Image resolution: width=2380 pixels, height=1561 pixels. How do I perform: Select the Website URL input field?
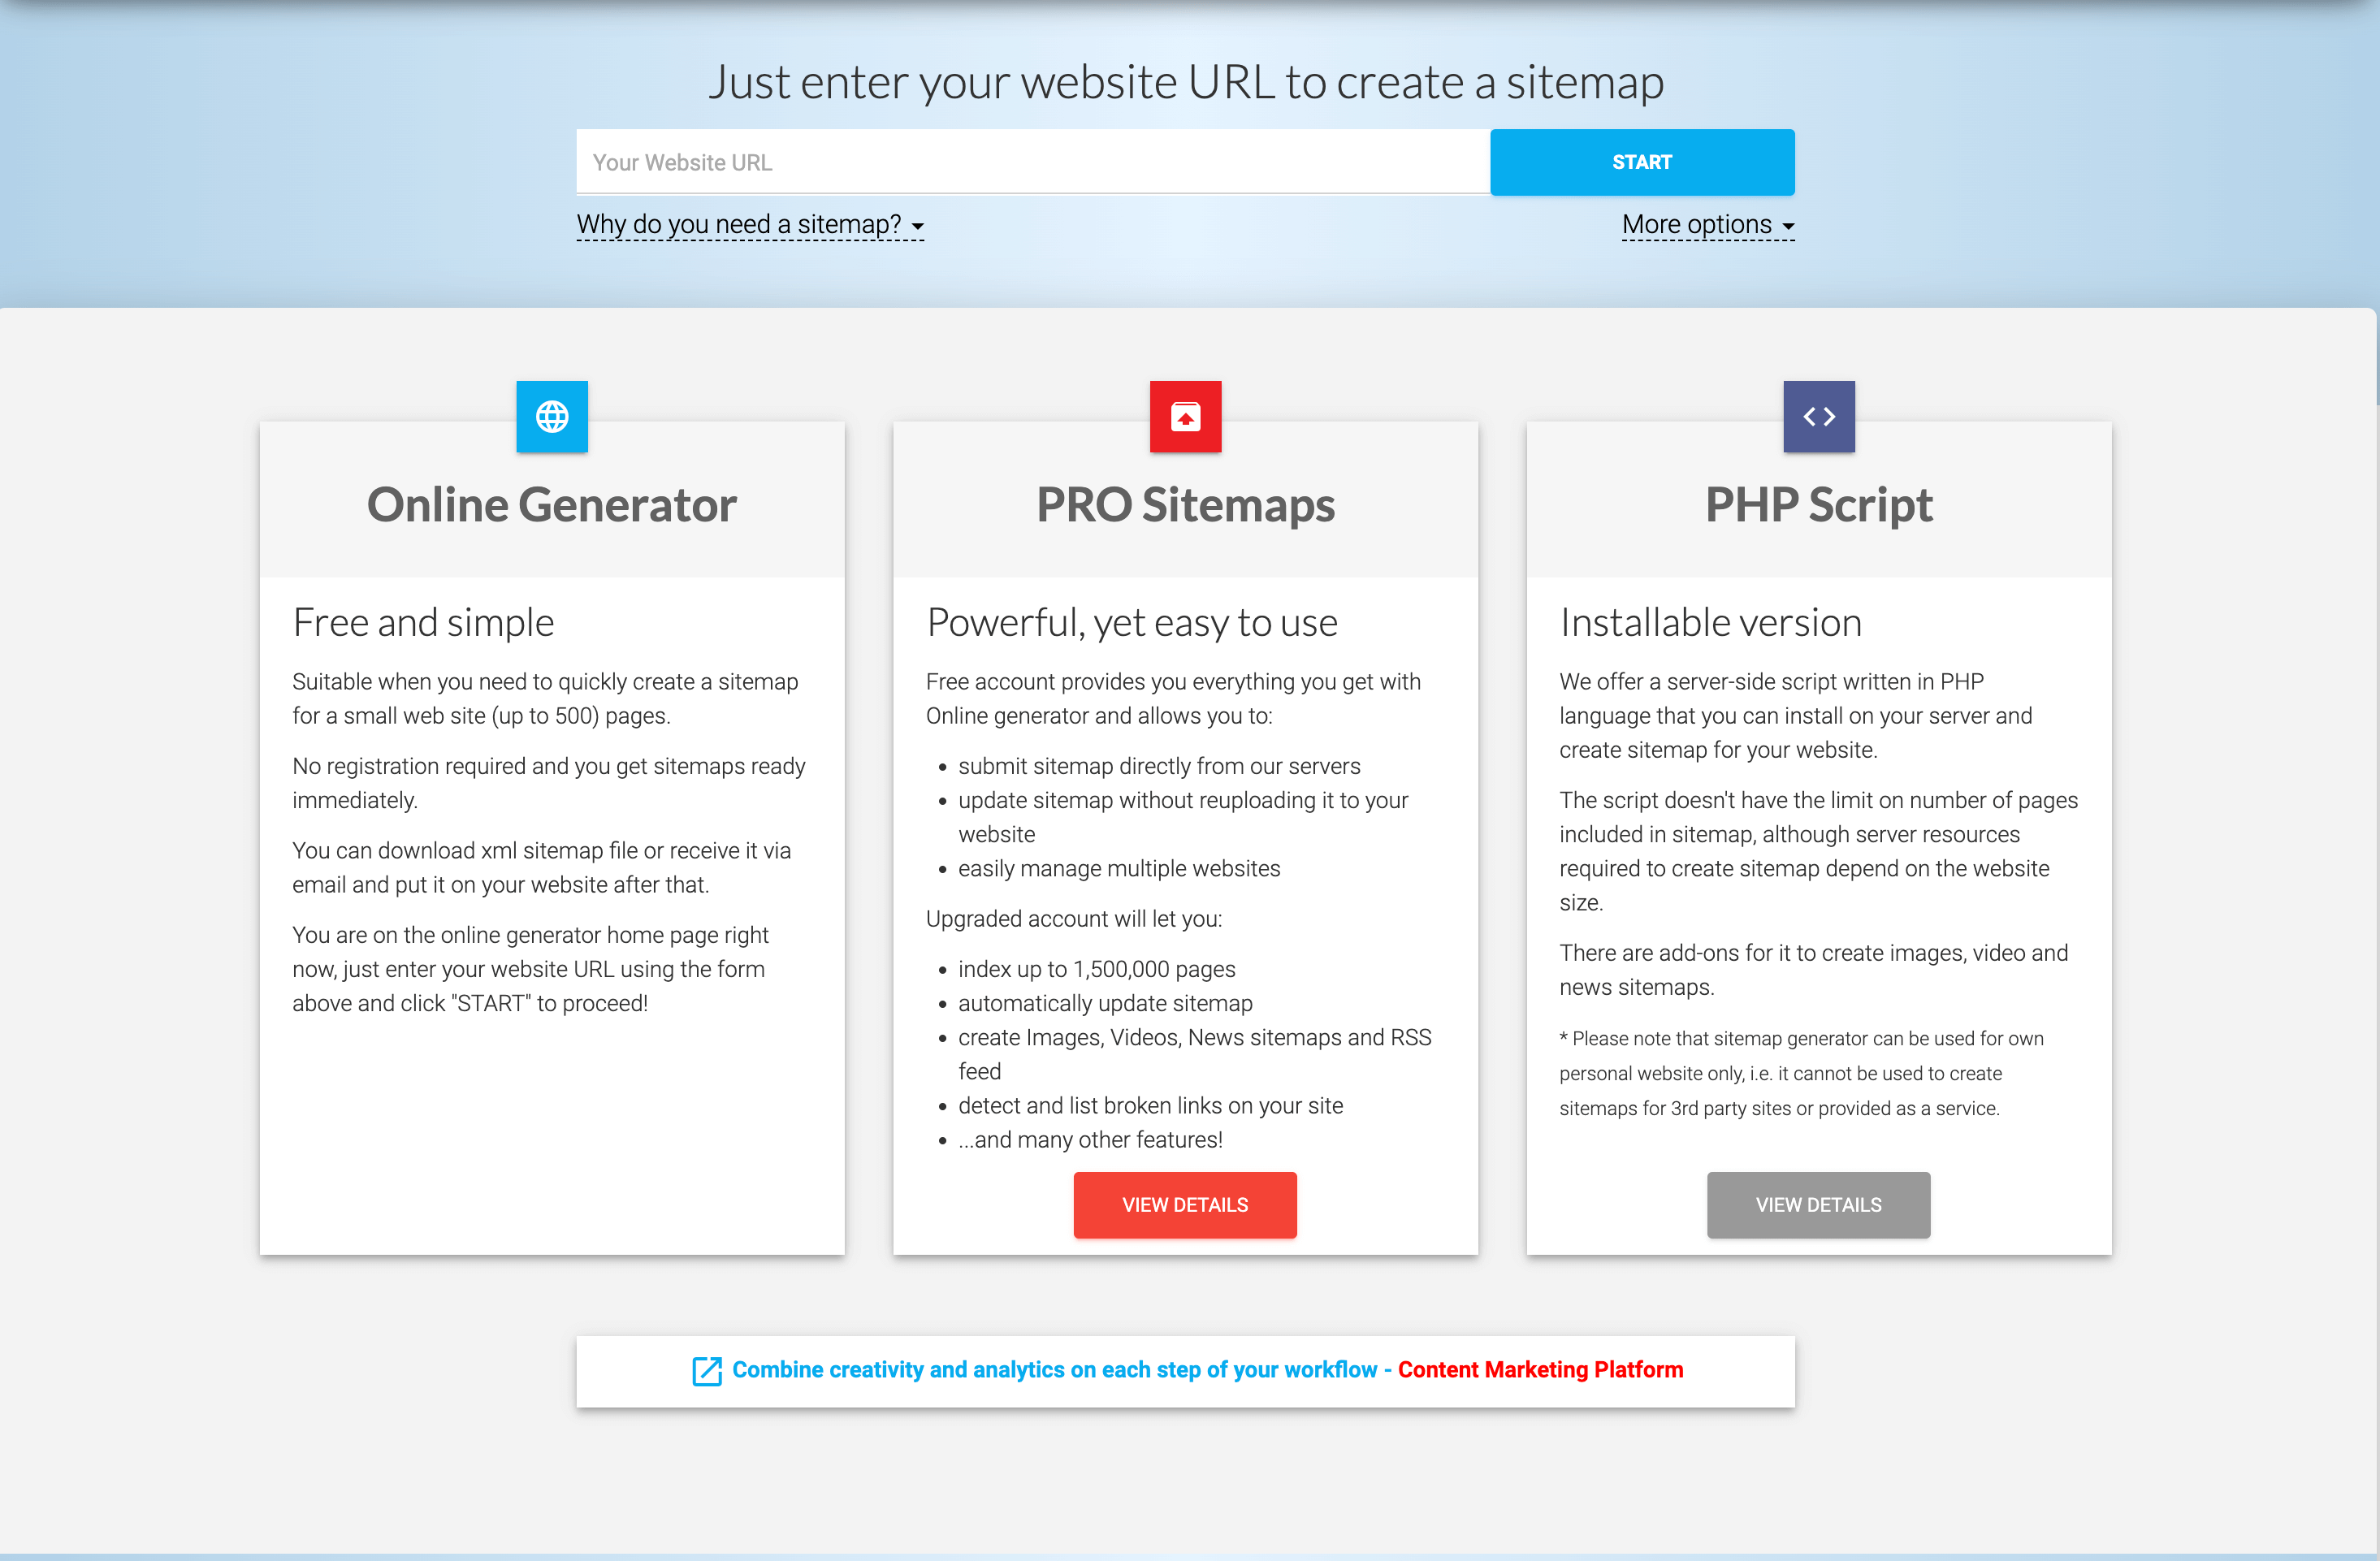(1032, 160)
